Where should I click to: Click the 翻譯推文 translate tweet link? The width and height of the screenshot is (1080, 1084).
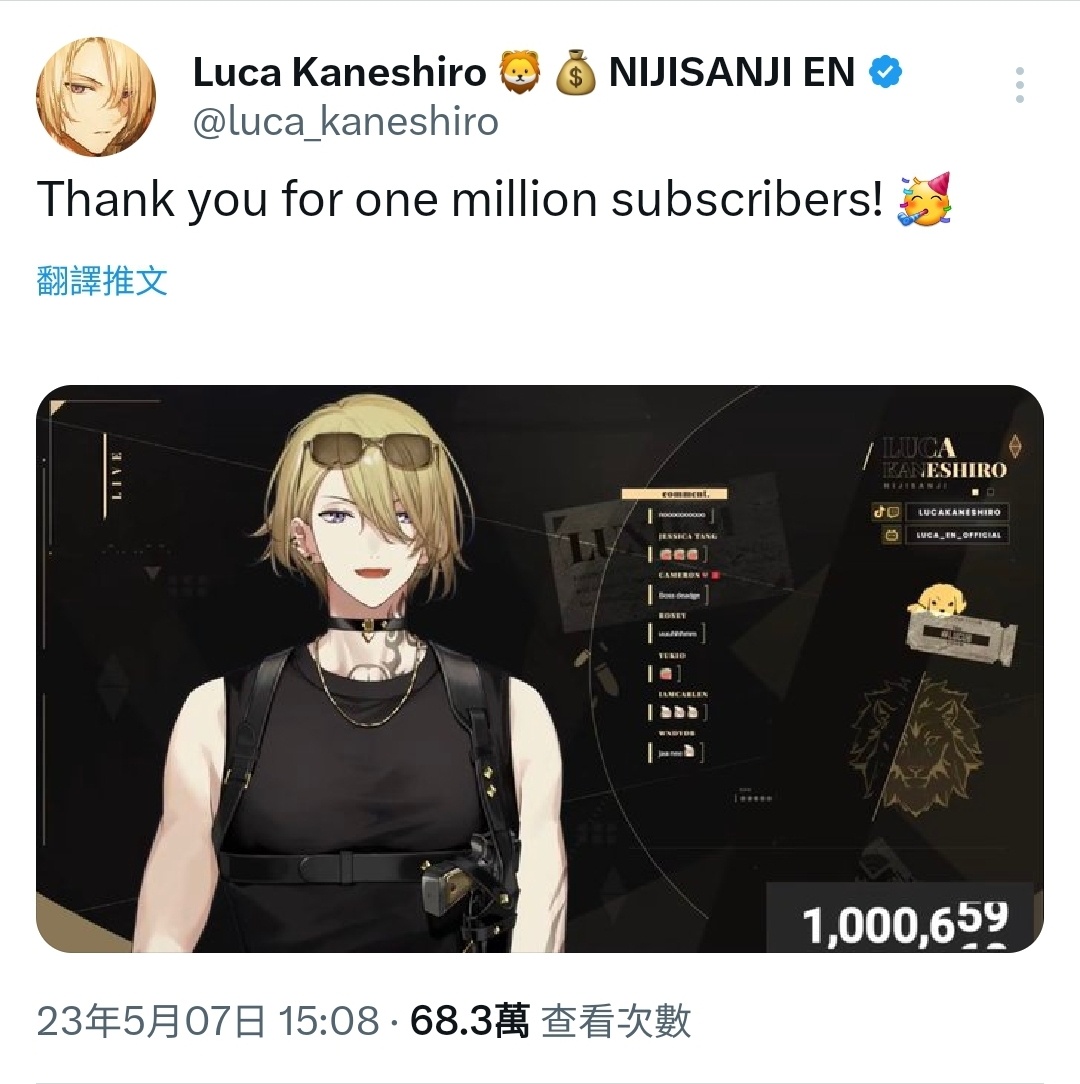pyautogui.click(x=102, y=280)
